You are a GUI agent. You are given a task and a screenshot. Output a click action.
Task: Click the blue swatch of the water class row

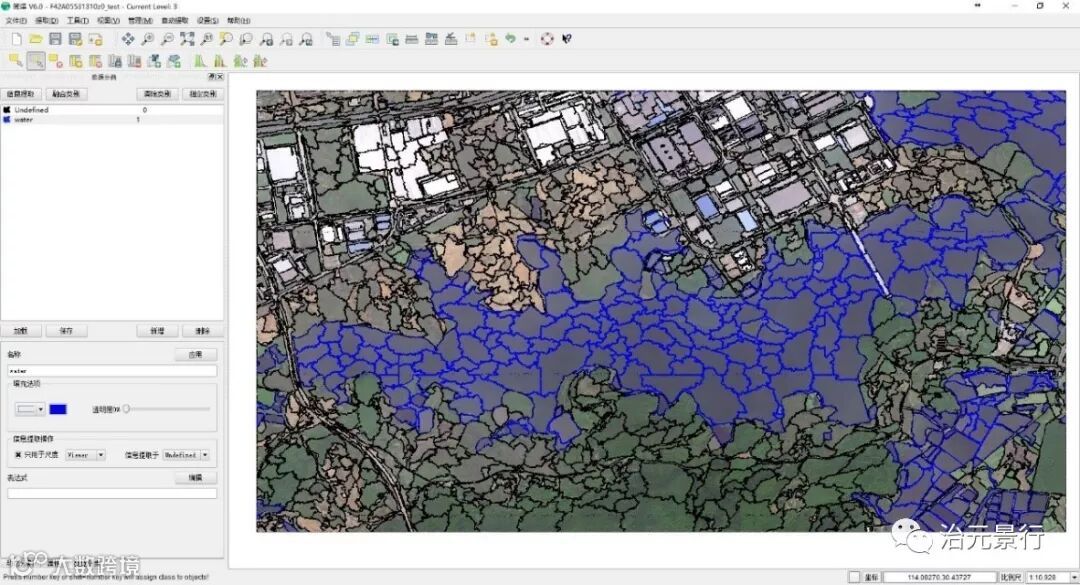coord(7,119)
